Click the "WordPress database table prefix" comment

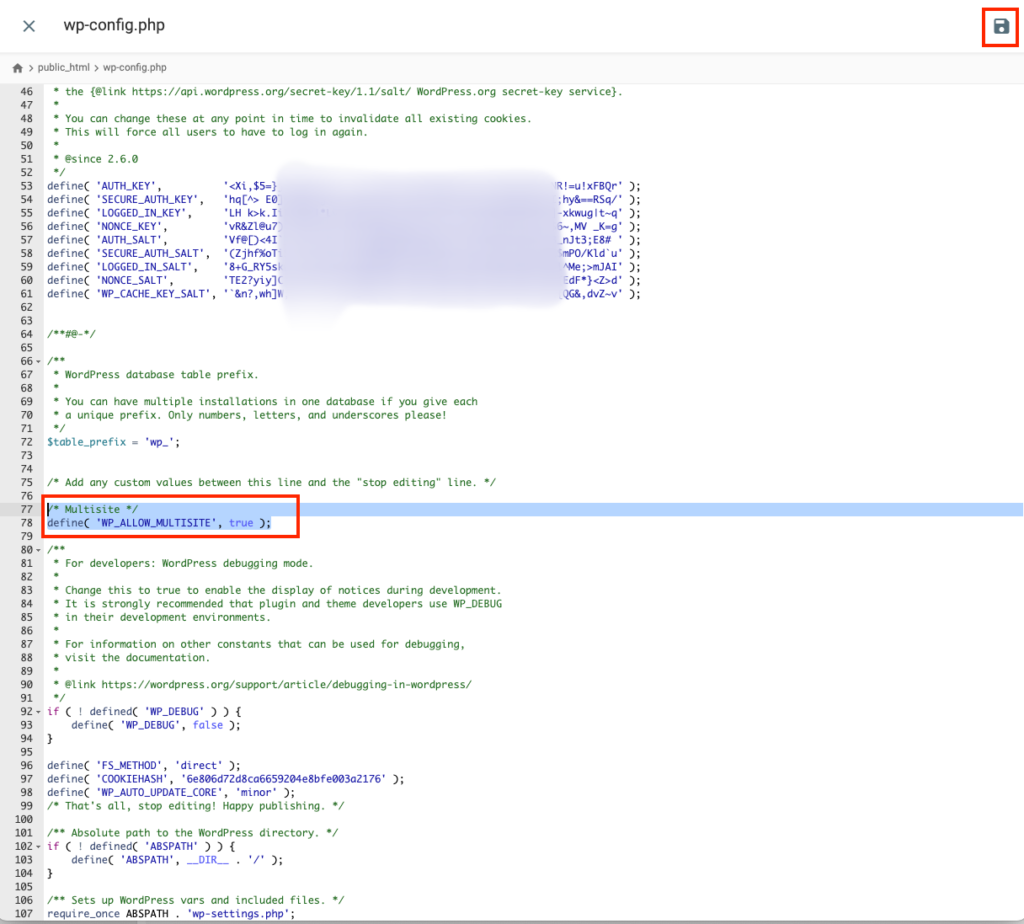(x=155, y=375)
